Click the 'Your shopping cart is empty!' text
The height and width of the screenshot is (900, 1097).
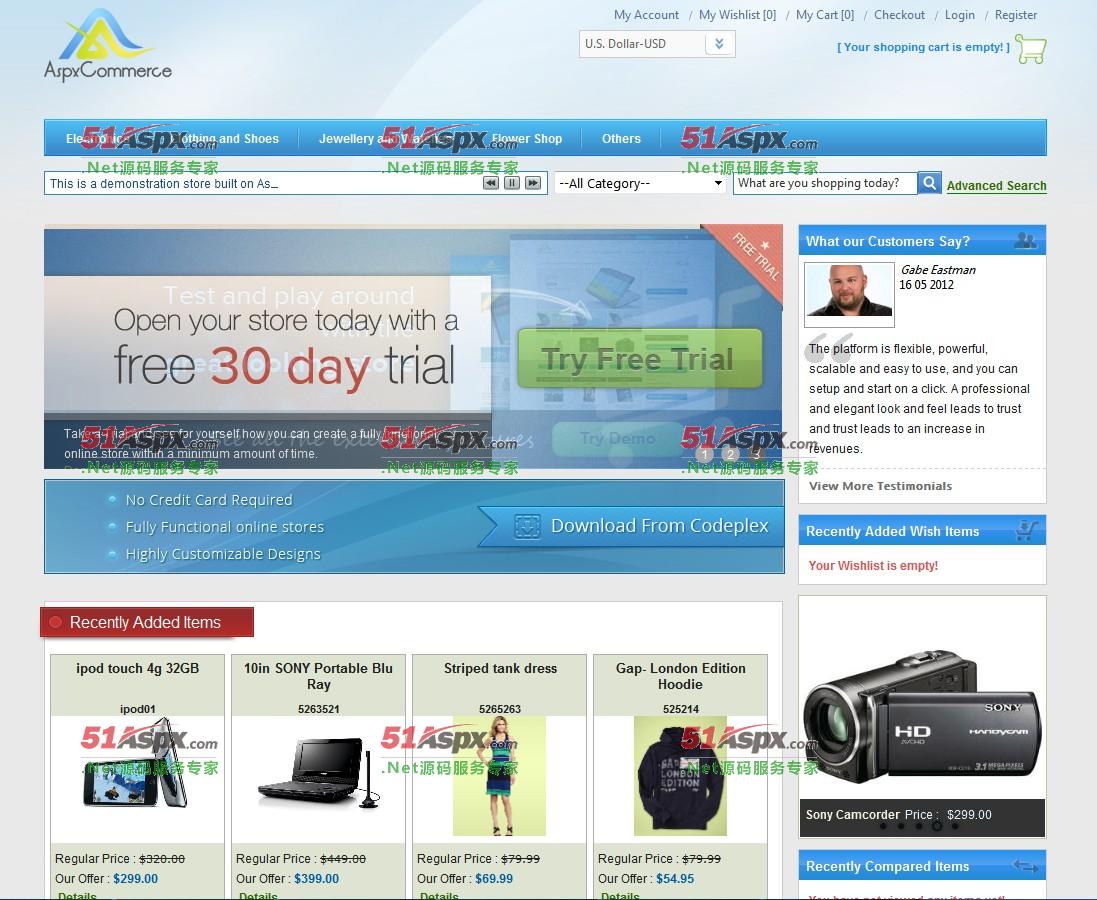point(923,47)
